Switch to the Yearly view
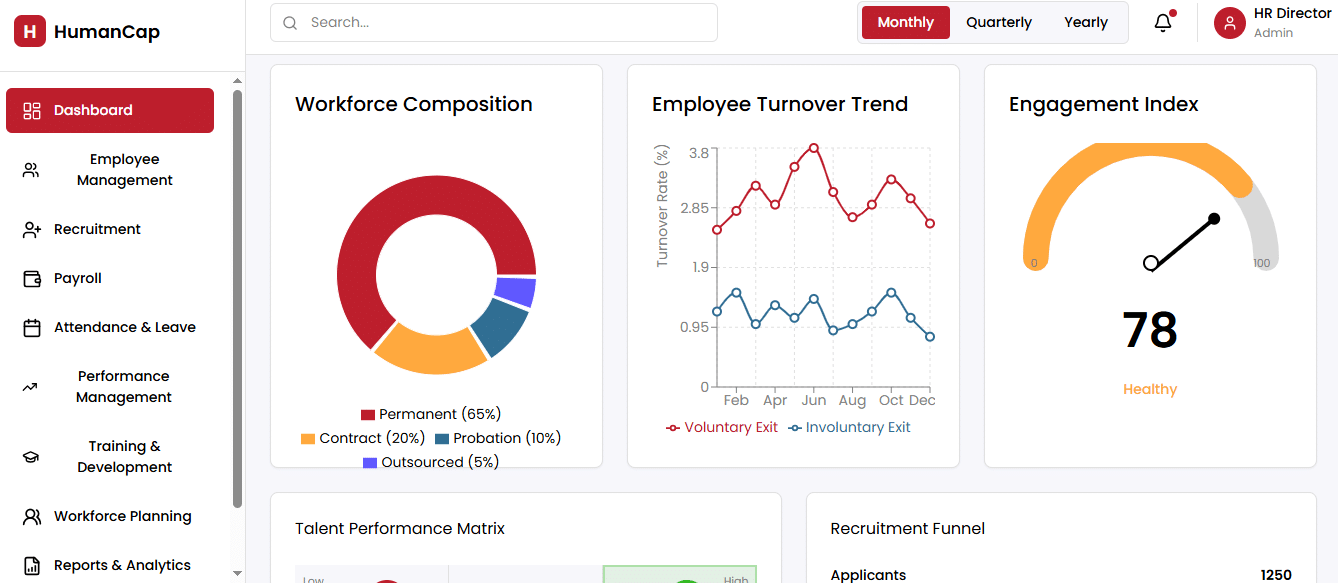 point(1085,23)
